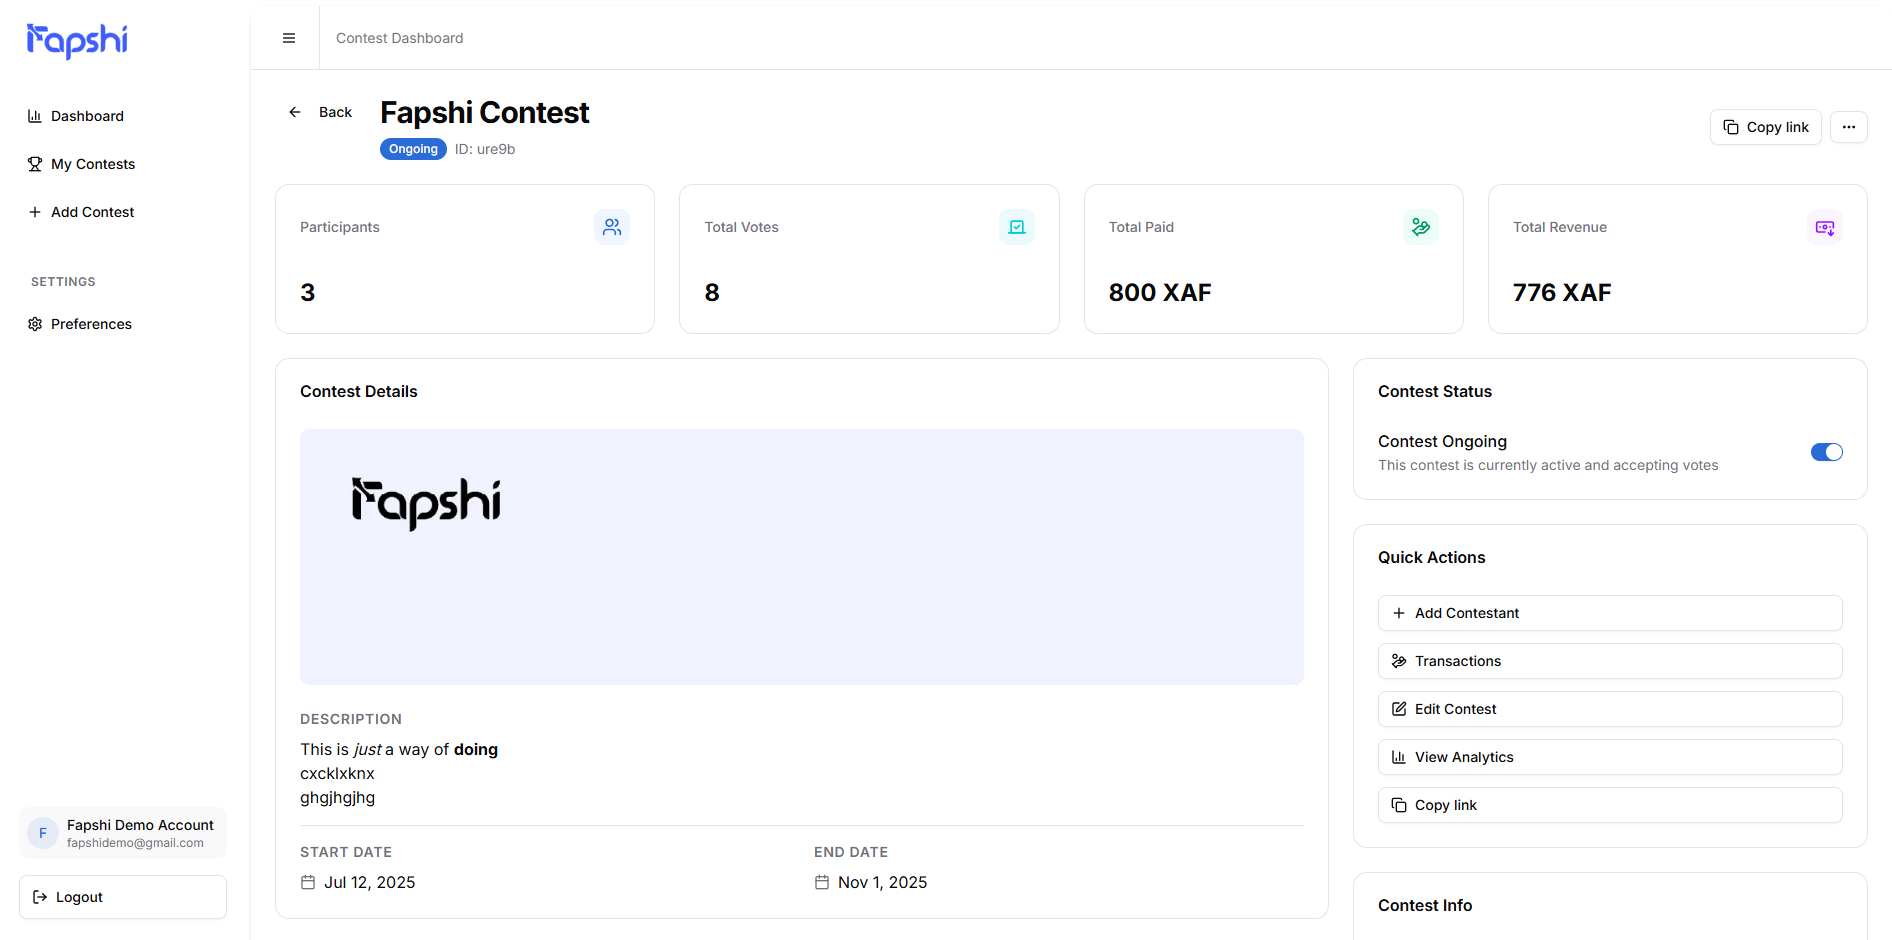
Task: Click the back arrow icon
Action: [x=295, y=112]
